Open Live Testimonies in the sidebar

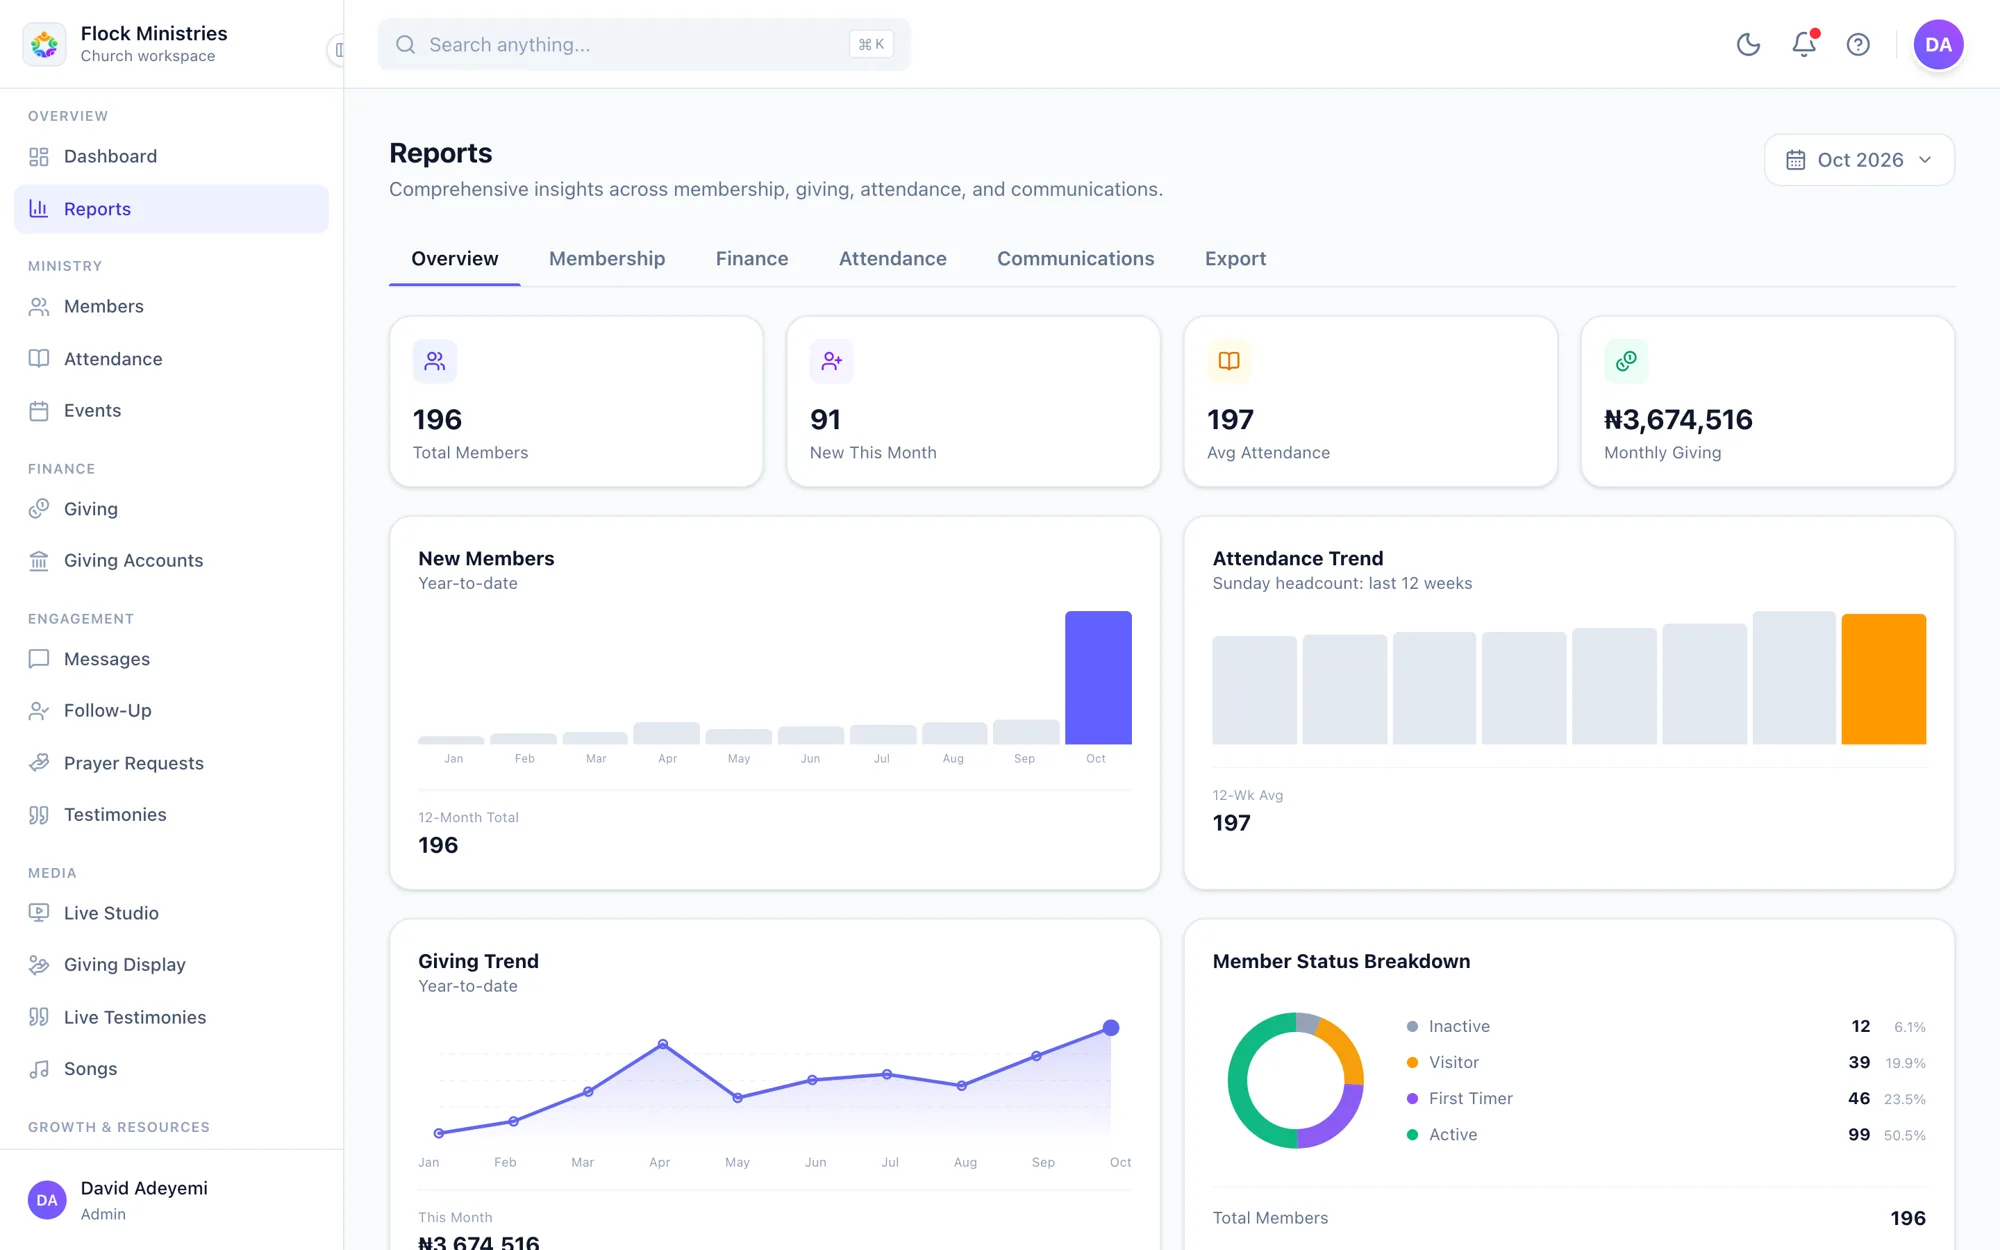(171, 1017)
